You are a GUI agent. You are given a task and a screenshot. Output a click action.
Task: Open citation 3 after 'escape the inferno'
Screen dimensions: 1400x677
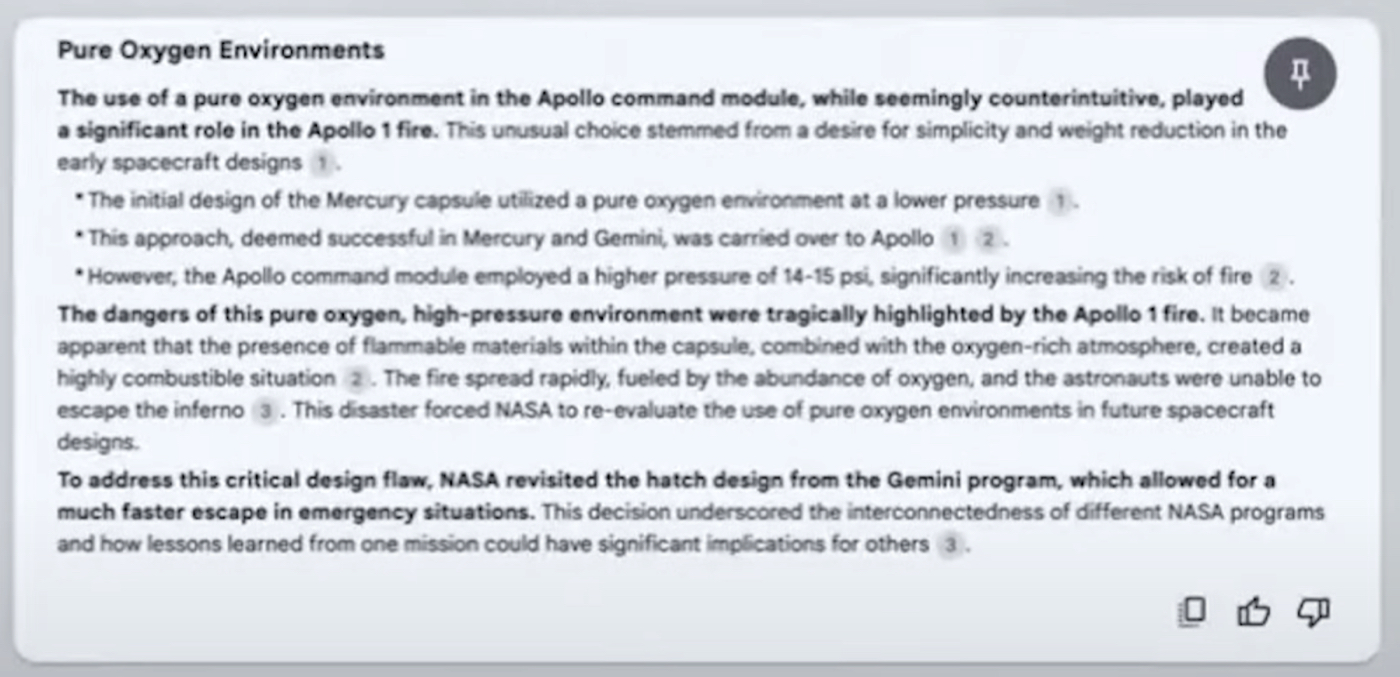click(263, 411)
